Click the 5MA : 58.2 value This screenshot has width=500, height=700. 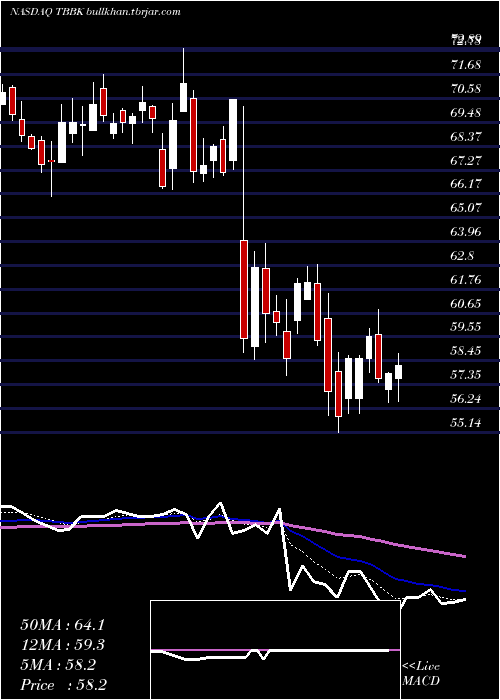click(58, 665)
